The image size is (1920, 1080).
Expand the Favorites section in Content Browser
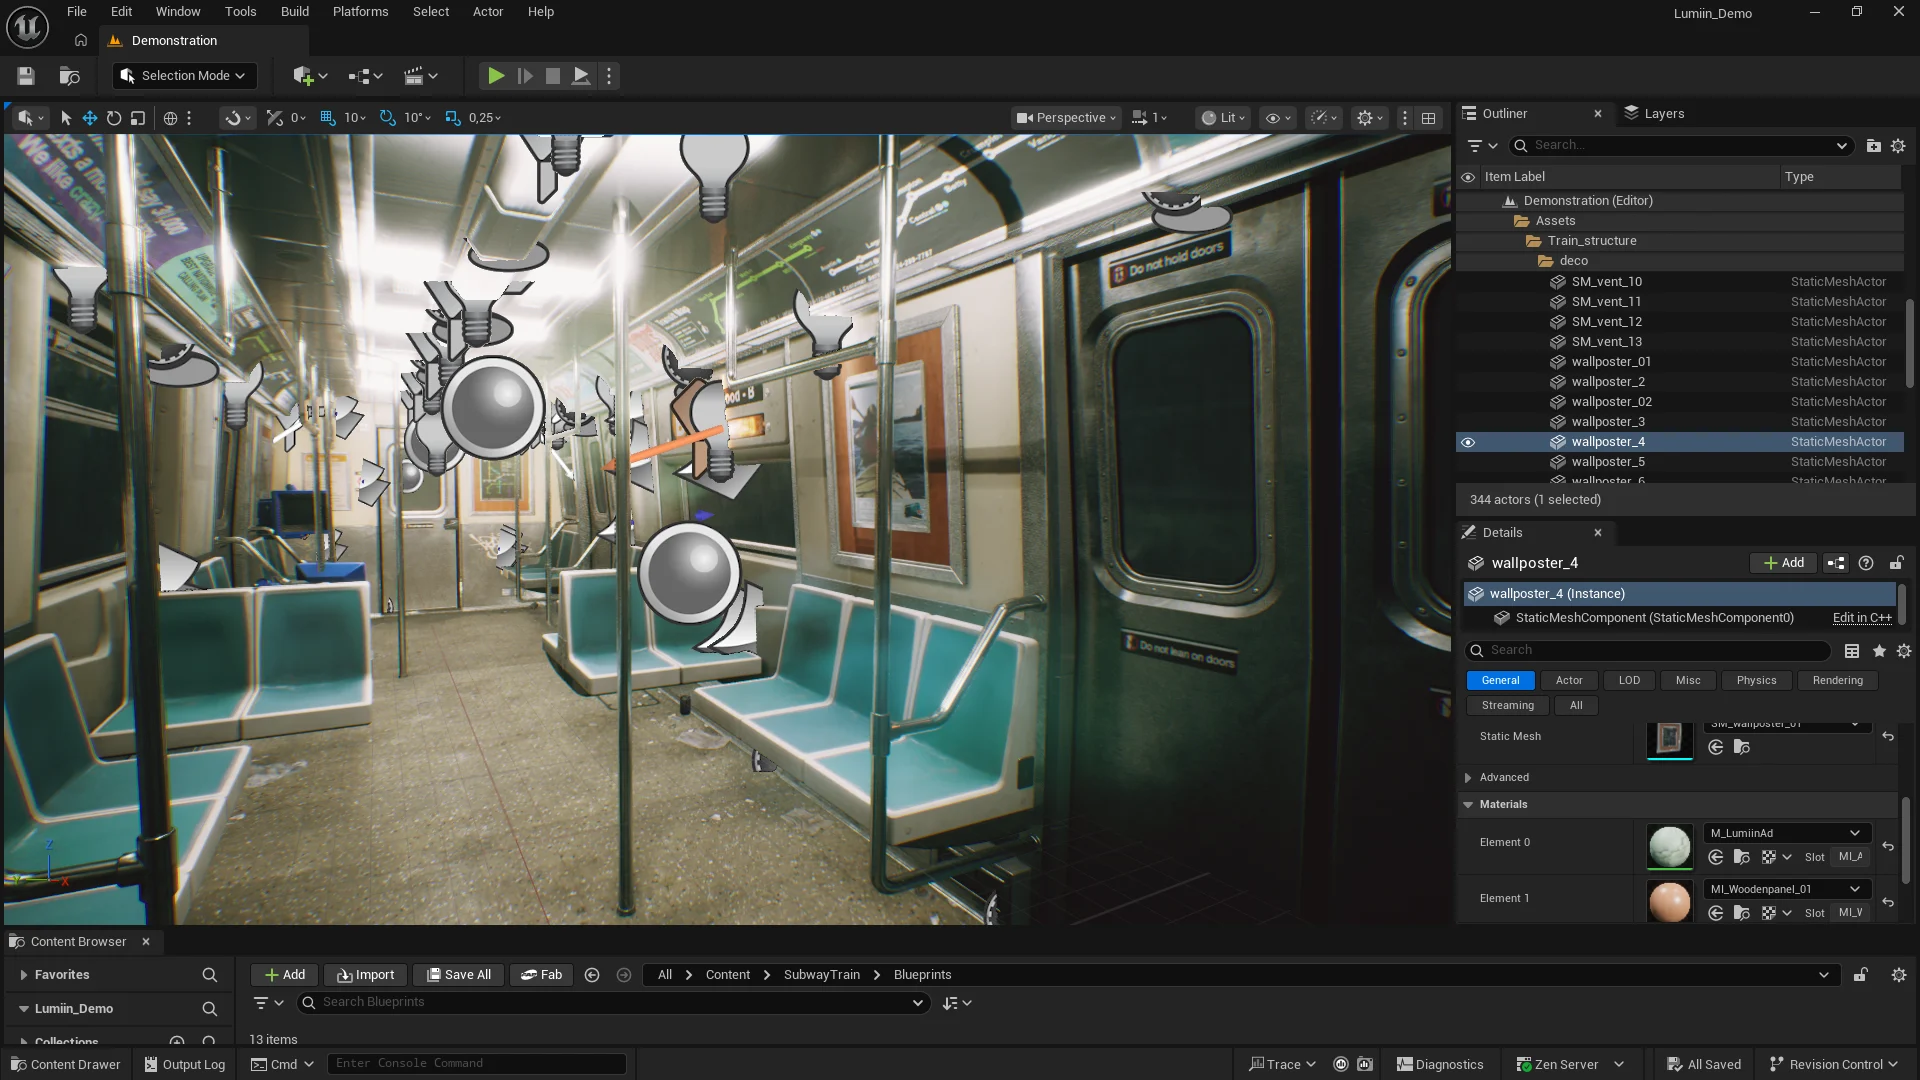[x=23, y=975]
